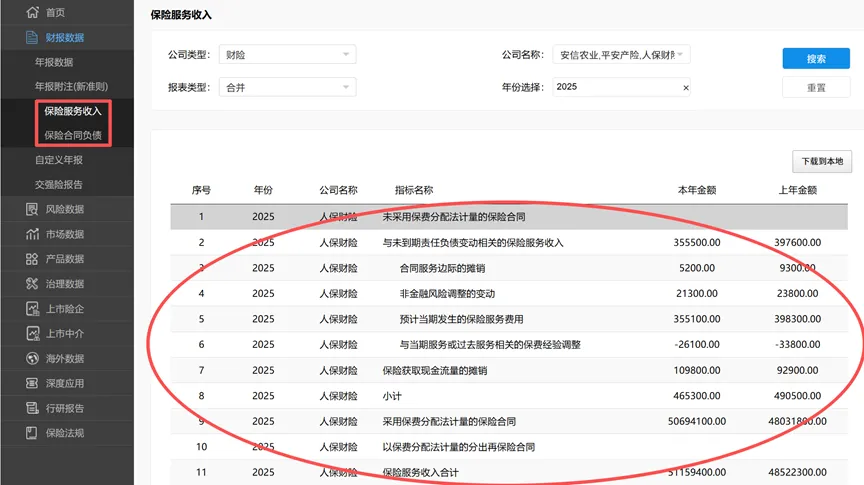Click the value 50694100.00
Viewport: 864px width, 485px height.
point(697,422)
